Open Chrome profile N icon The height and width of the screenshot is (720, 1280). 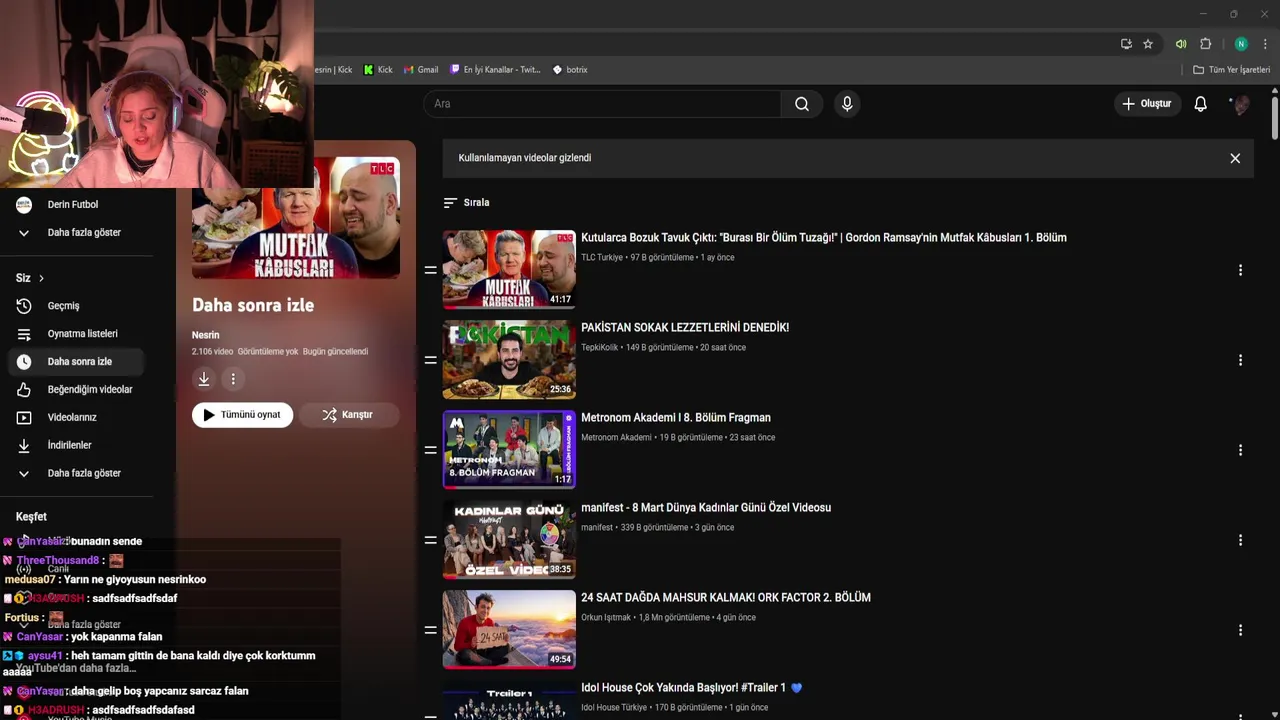coord(1241,44)
